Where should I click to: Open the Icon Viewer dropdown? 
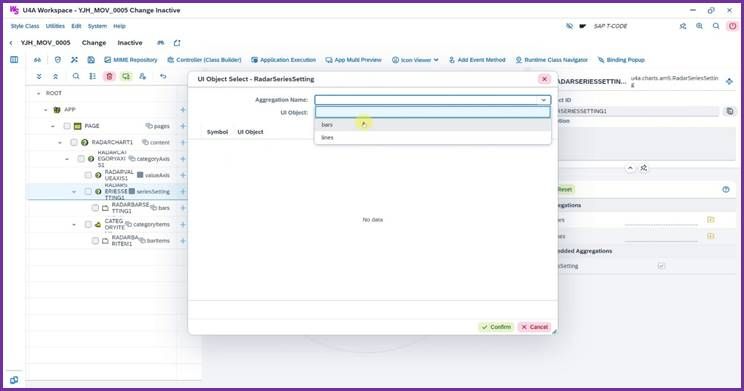pos(415,60)
